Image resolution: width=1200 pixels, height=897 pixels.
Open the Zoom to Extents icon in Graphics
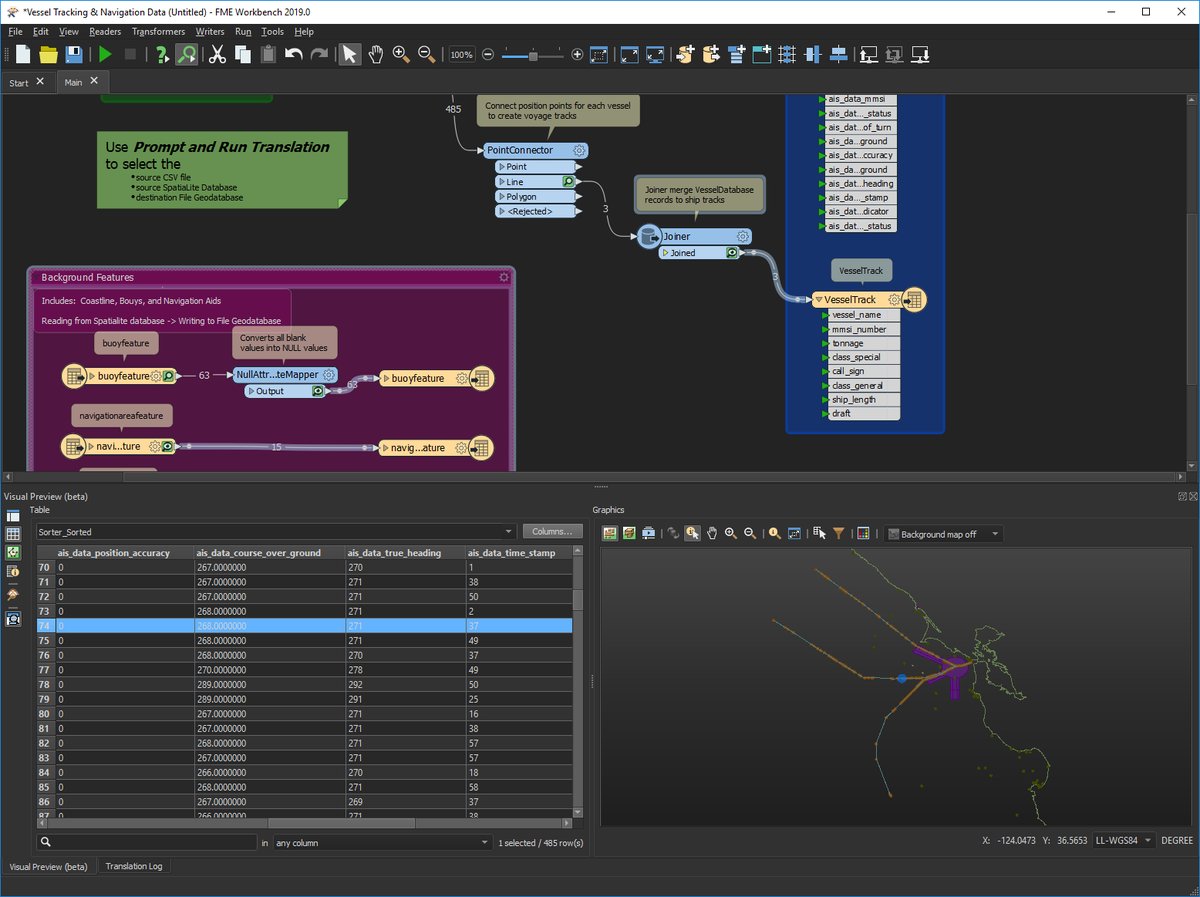[792, 533]
